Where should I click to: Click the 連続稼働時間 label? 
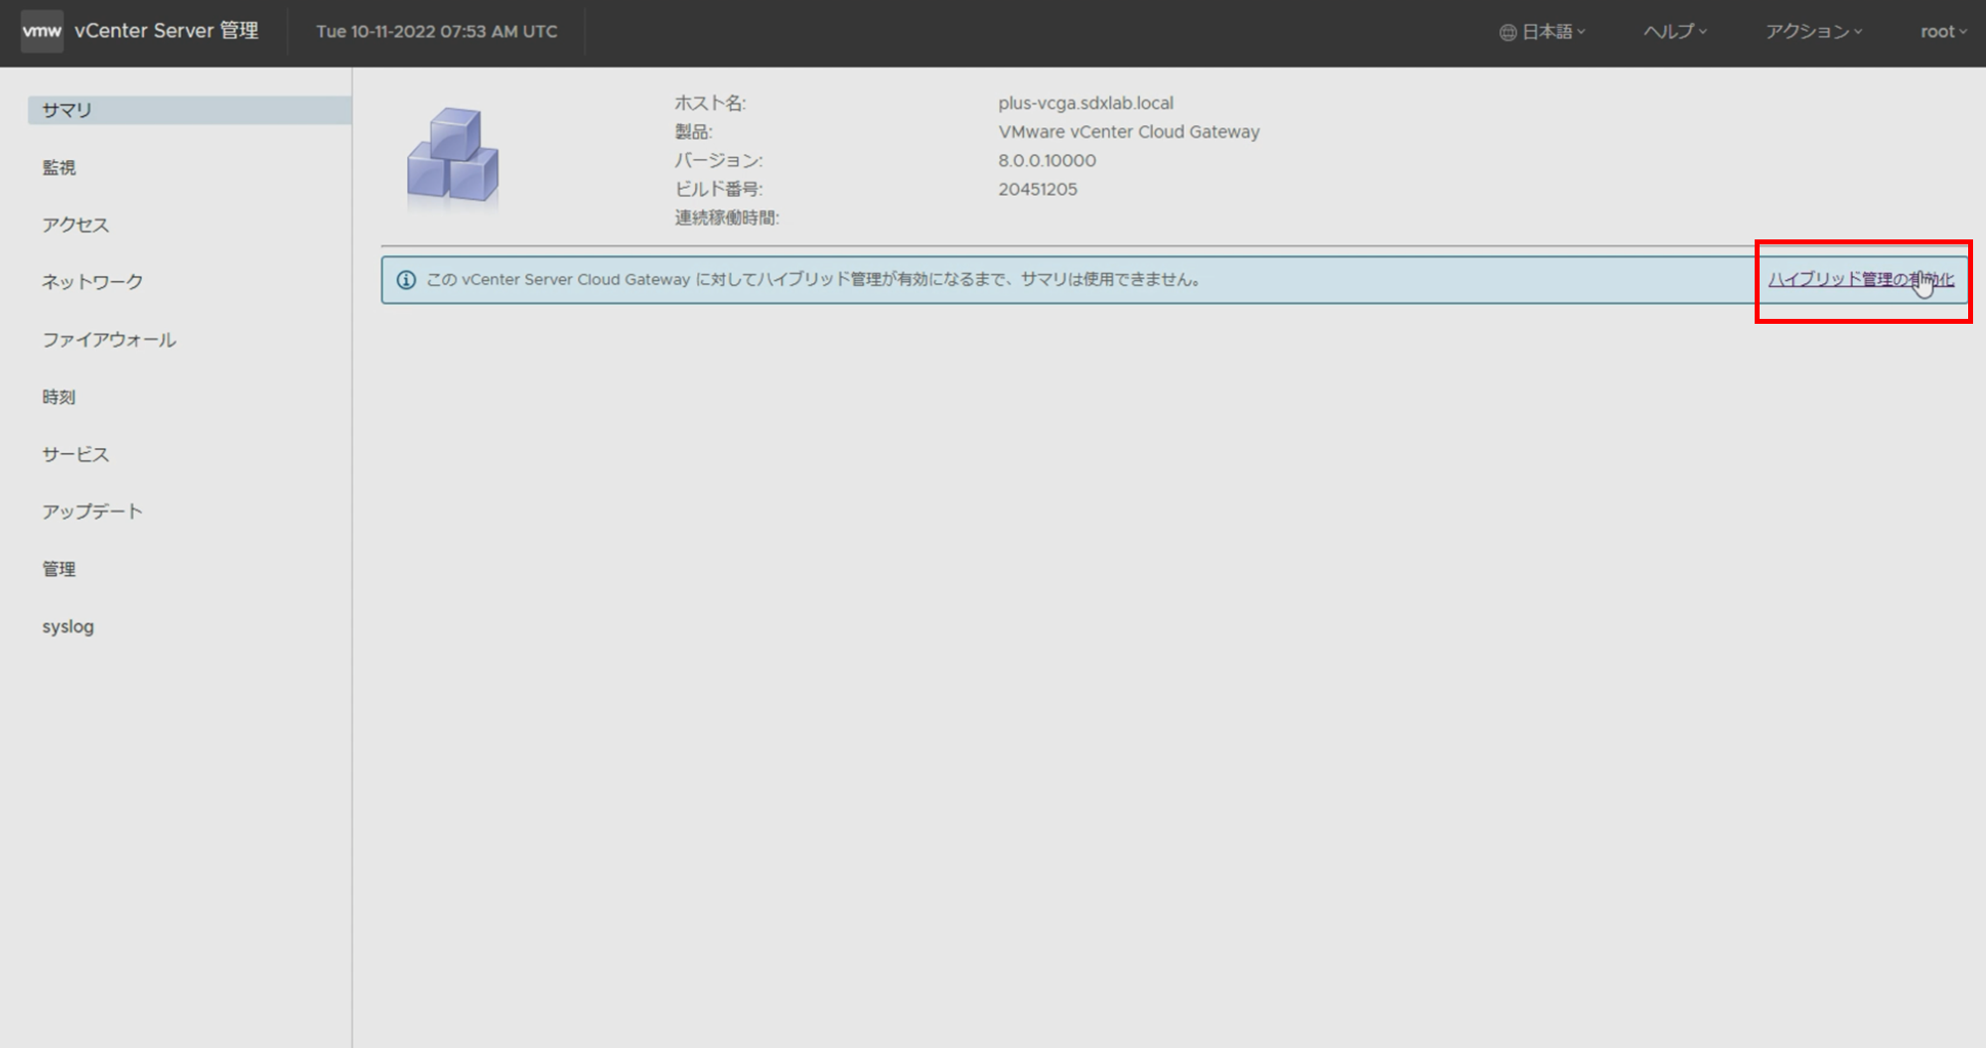click(x=726, y=218)
